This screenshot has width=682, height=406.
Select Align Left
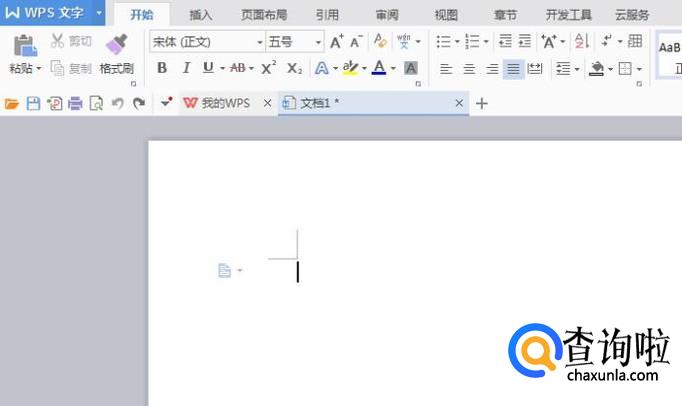tap(446, 69)
